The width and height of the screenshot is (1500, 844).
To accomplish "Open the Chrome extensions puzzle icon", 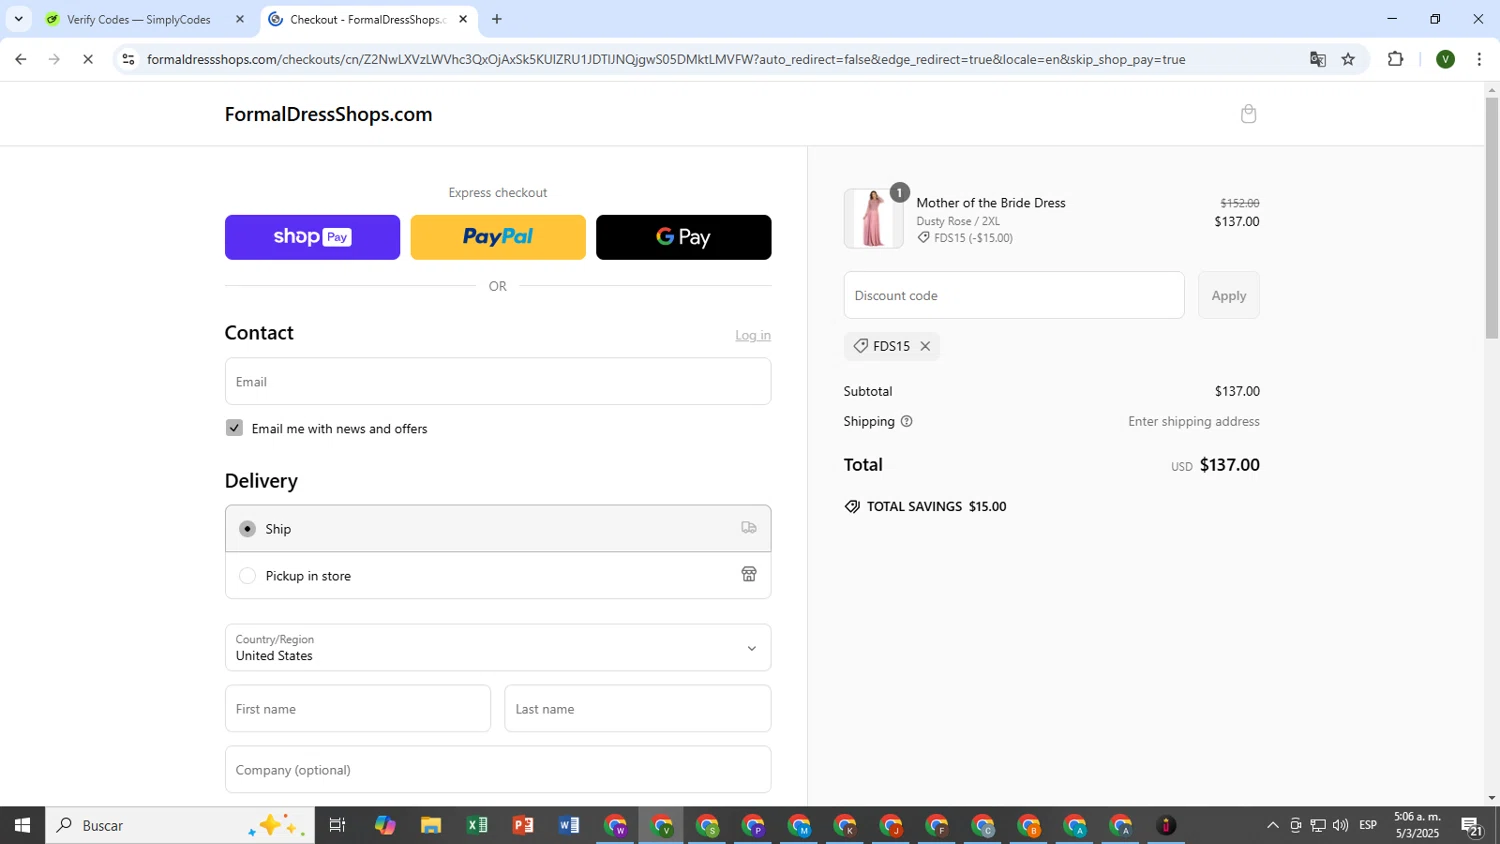I will click(x=1396, y=59).
